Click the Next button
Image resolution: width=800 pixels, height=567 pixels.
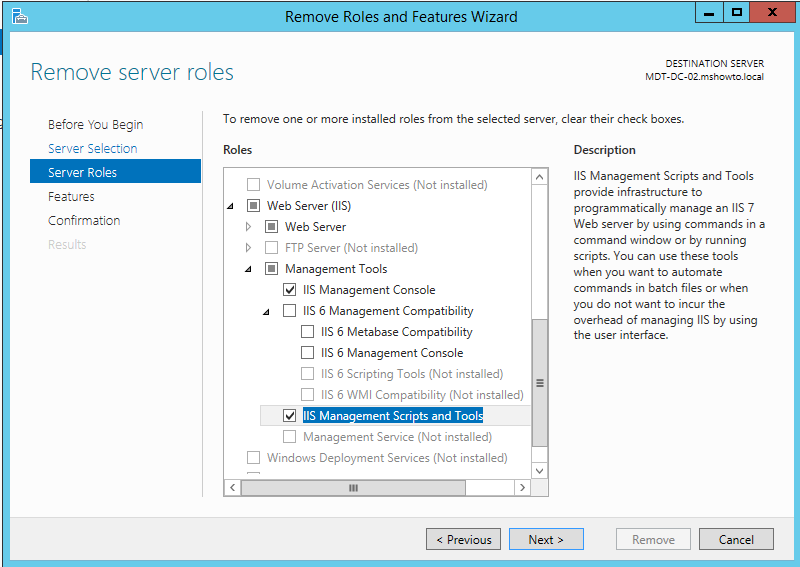[x=546, y=539]
